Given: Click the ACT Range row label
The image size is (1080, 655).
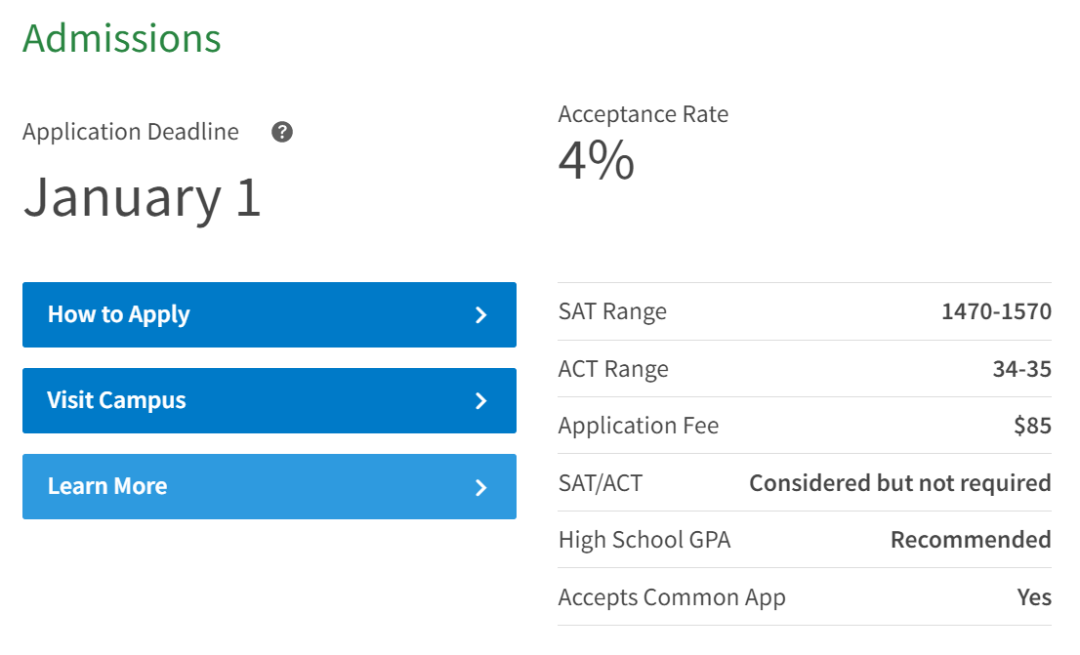Looking at the screenshot, I should point(613,369).
